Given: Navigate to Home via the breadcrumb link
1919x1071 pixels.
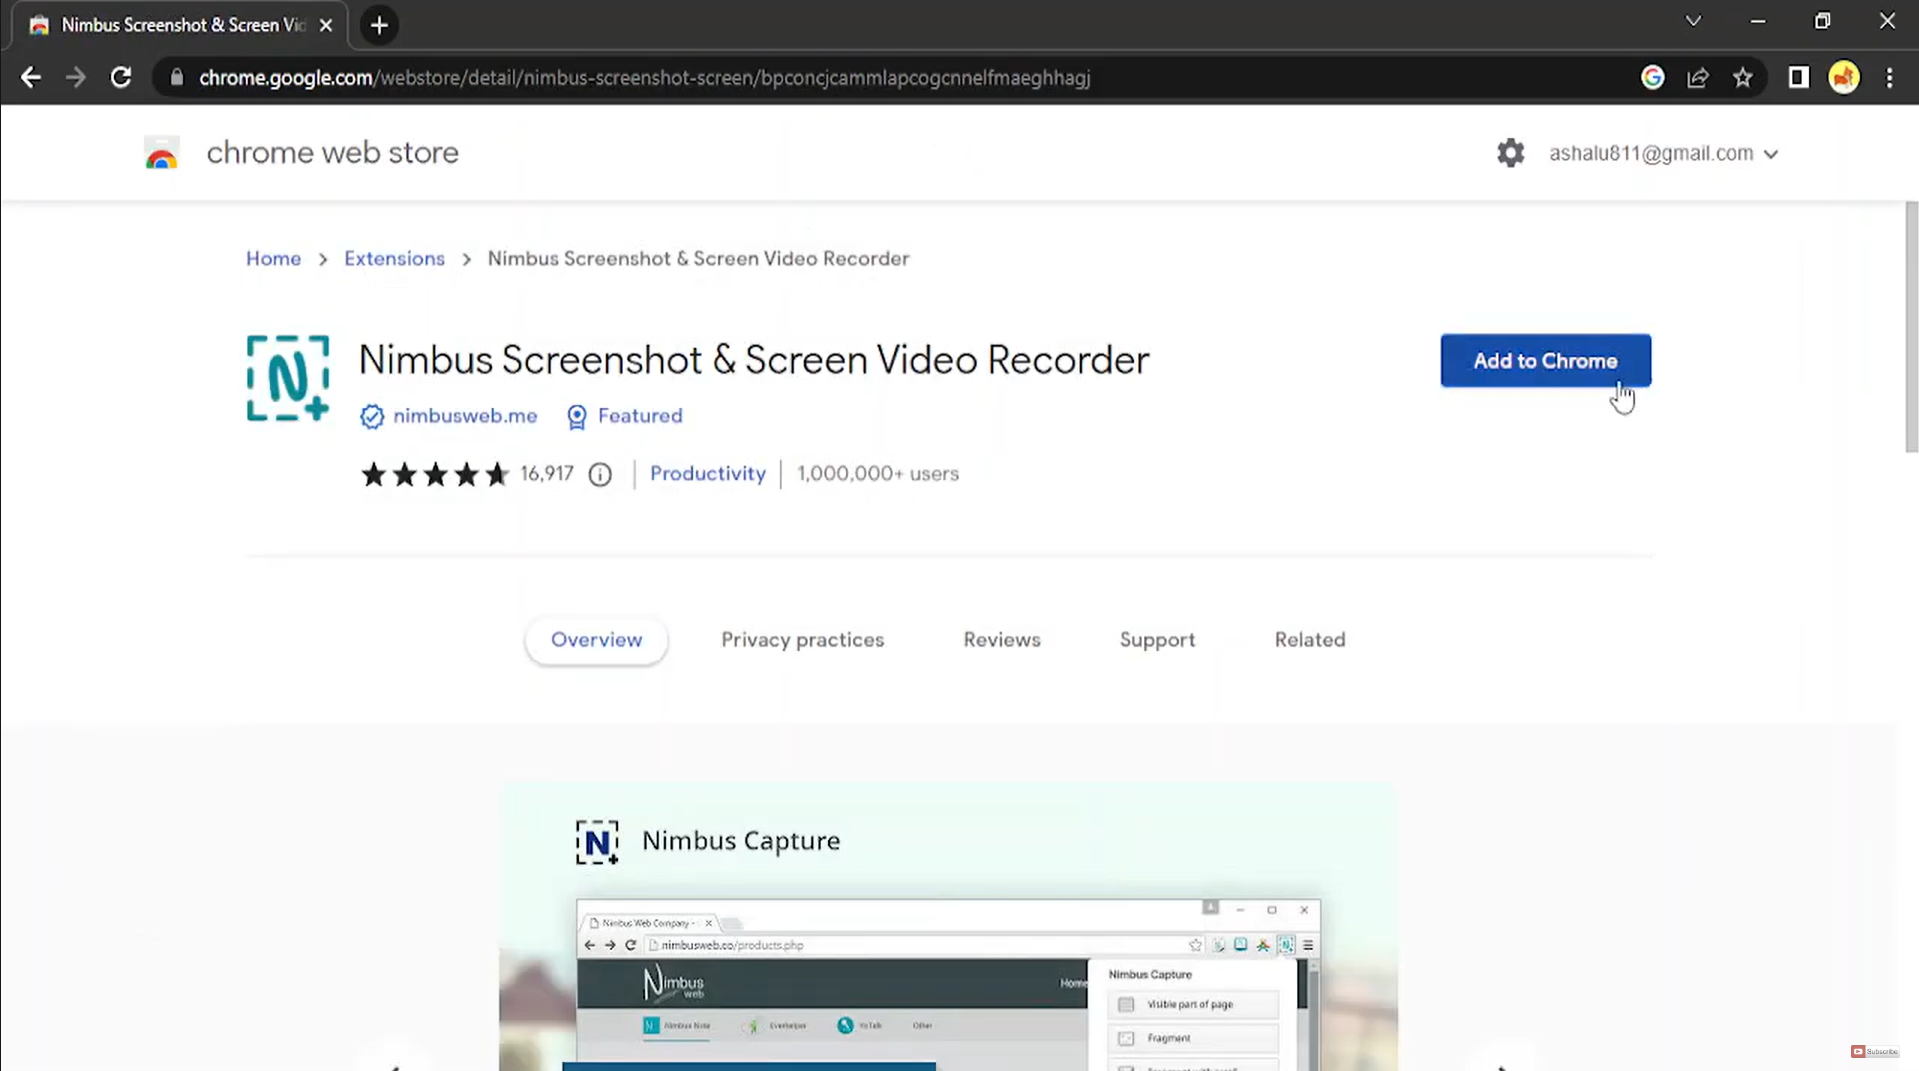Looking at the screenshot, I should click(273, 258).
